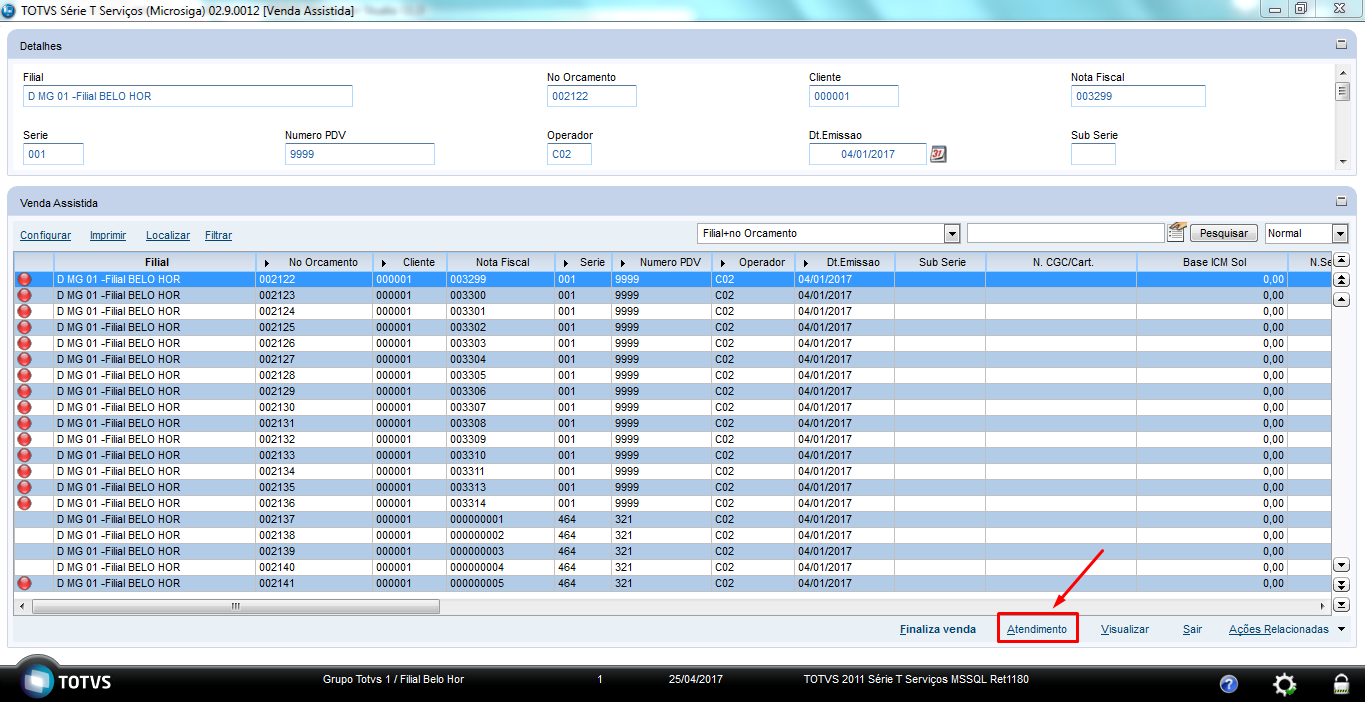Viewport: 1365px width, 702px height.
Task: Click the red status circle of orçamento 002136
Action: (x=25, y=503)
